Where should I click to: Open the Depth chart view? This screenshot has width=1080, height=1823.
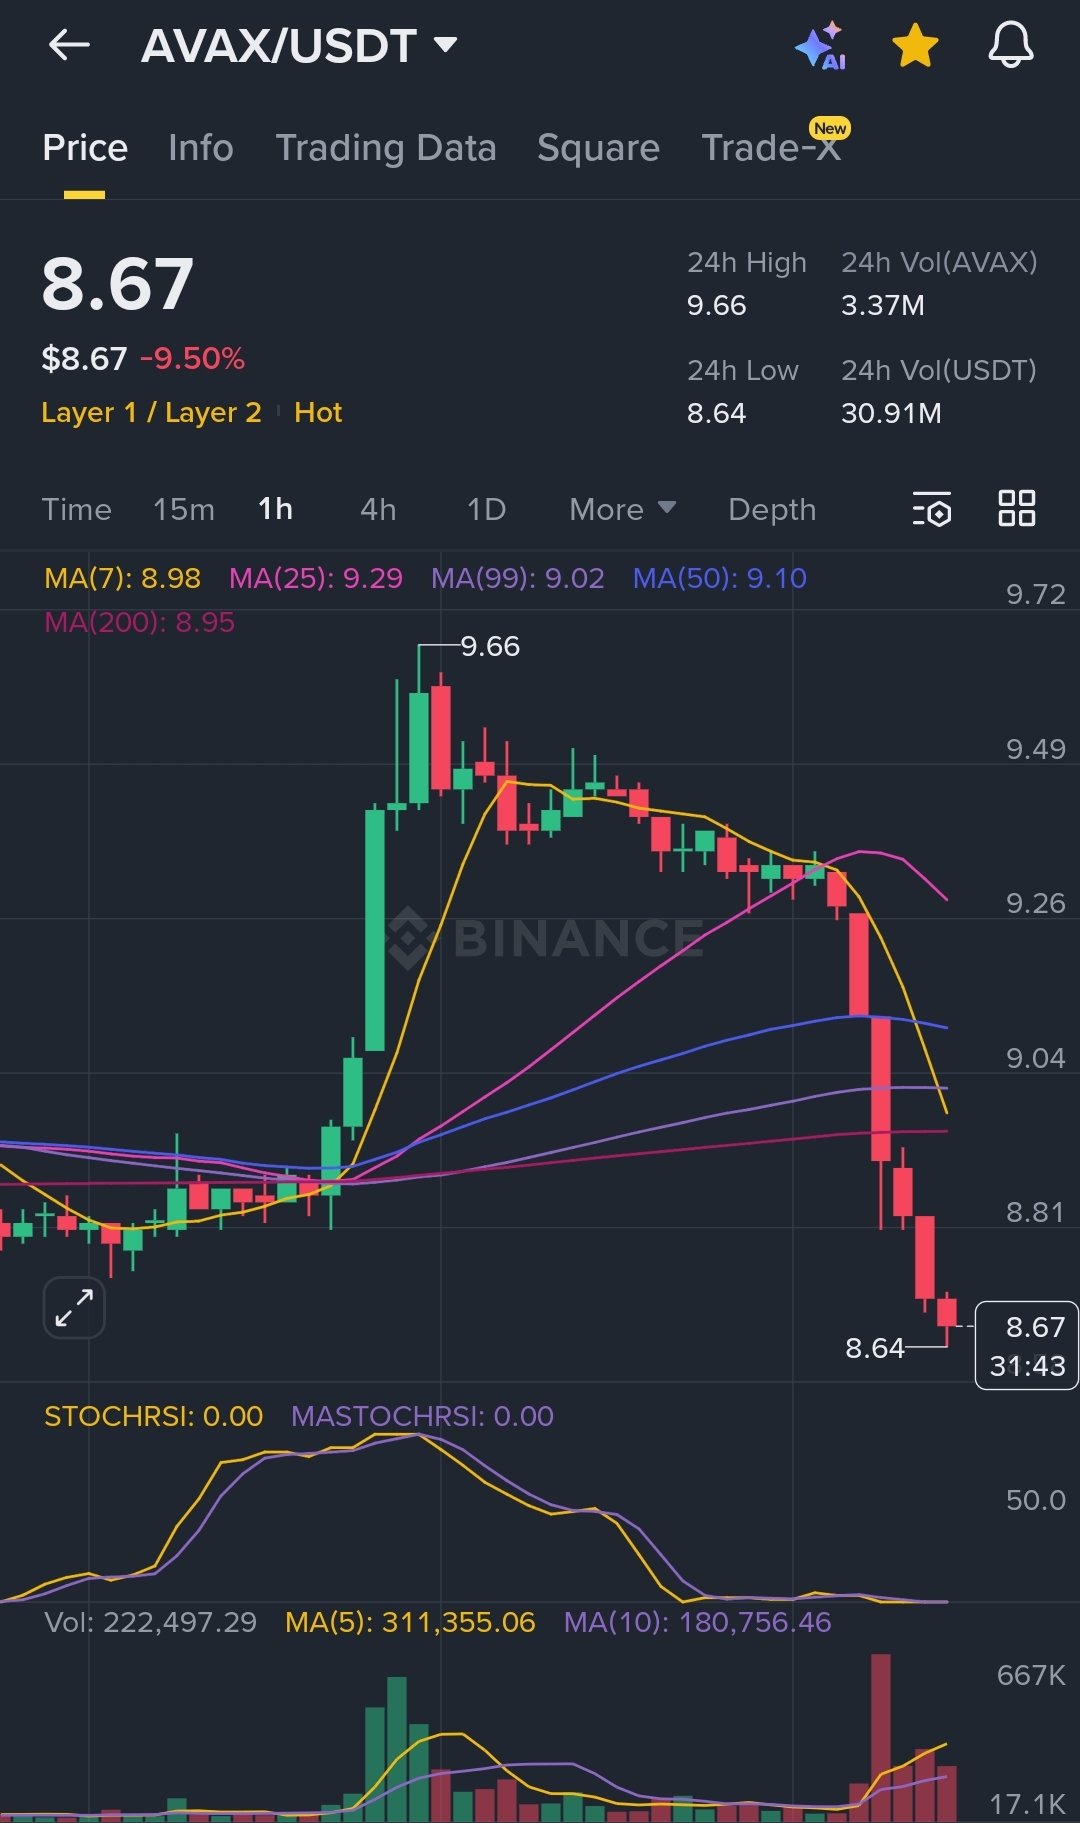(772, 509)
